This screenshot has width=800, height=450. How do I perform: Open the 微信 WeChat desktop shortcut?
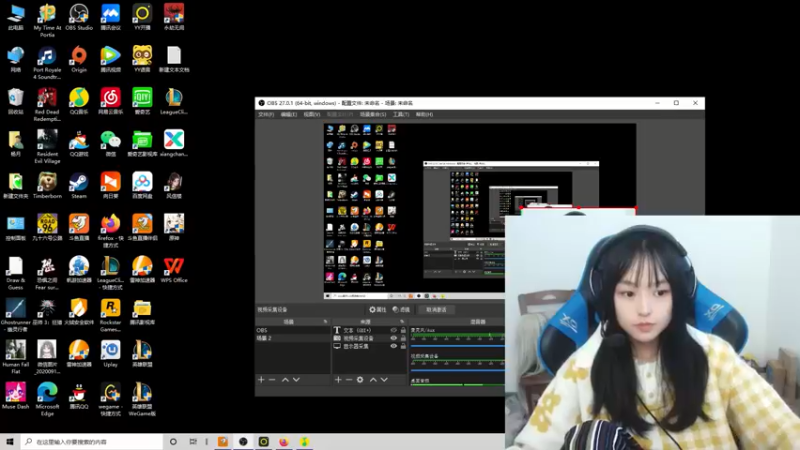[111, 143]
